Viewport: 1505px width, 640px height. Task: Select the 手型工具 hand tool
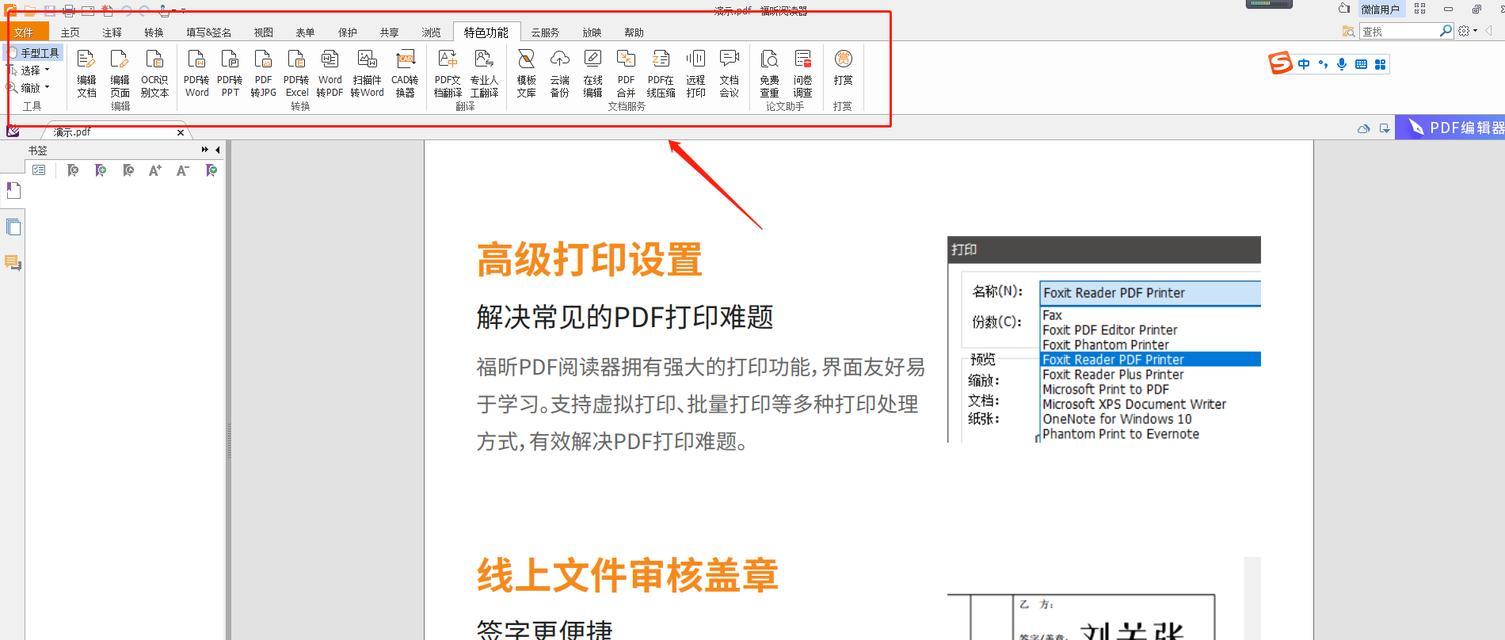pos(35,53)
